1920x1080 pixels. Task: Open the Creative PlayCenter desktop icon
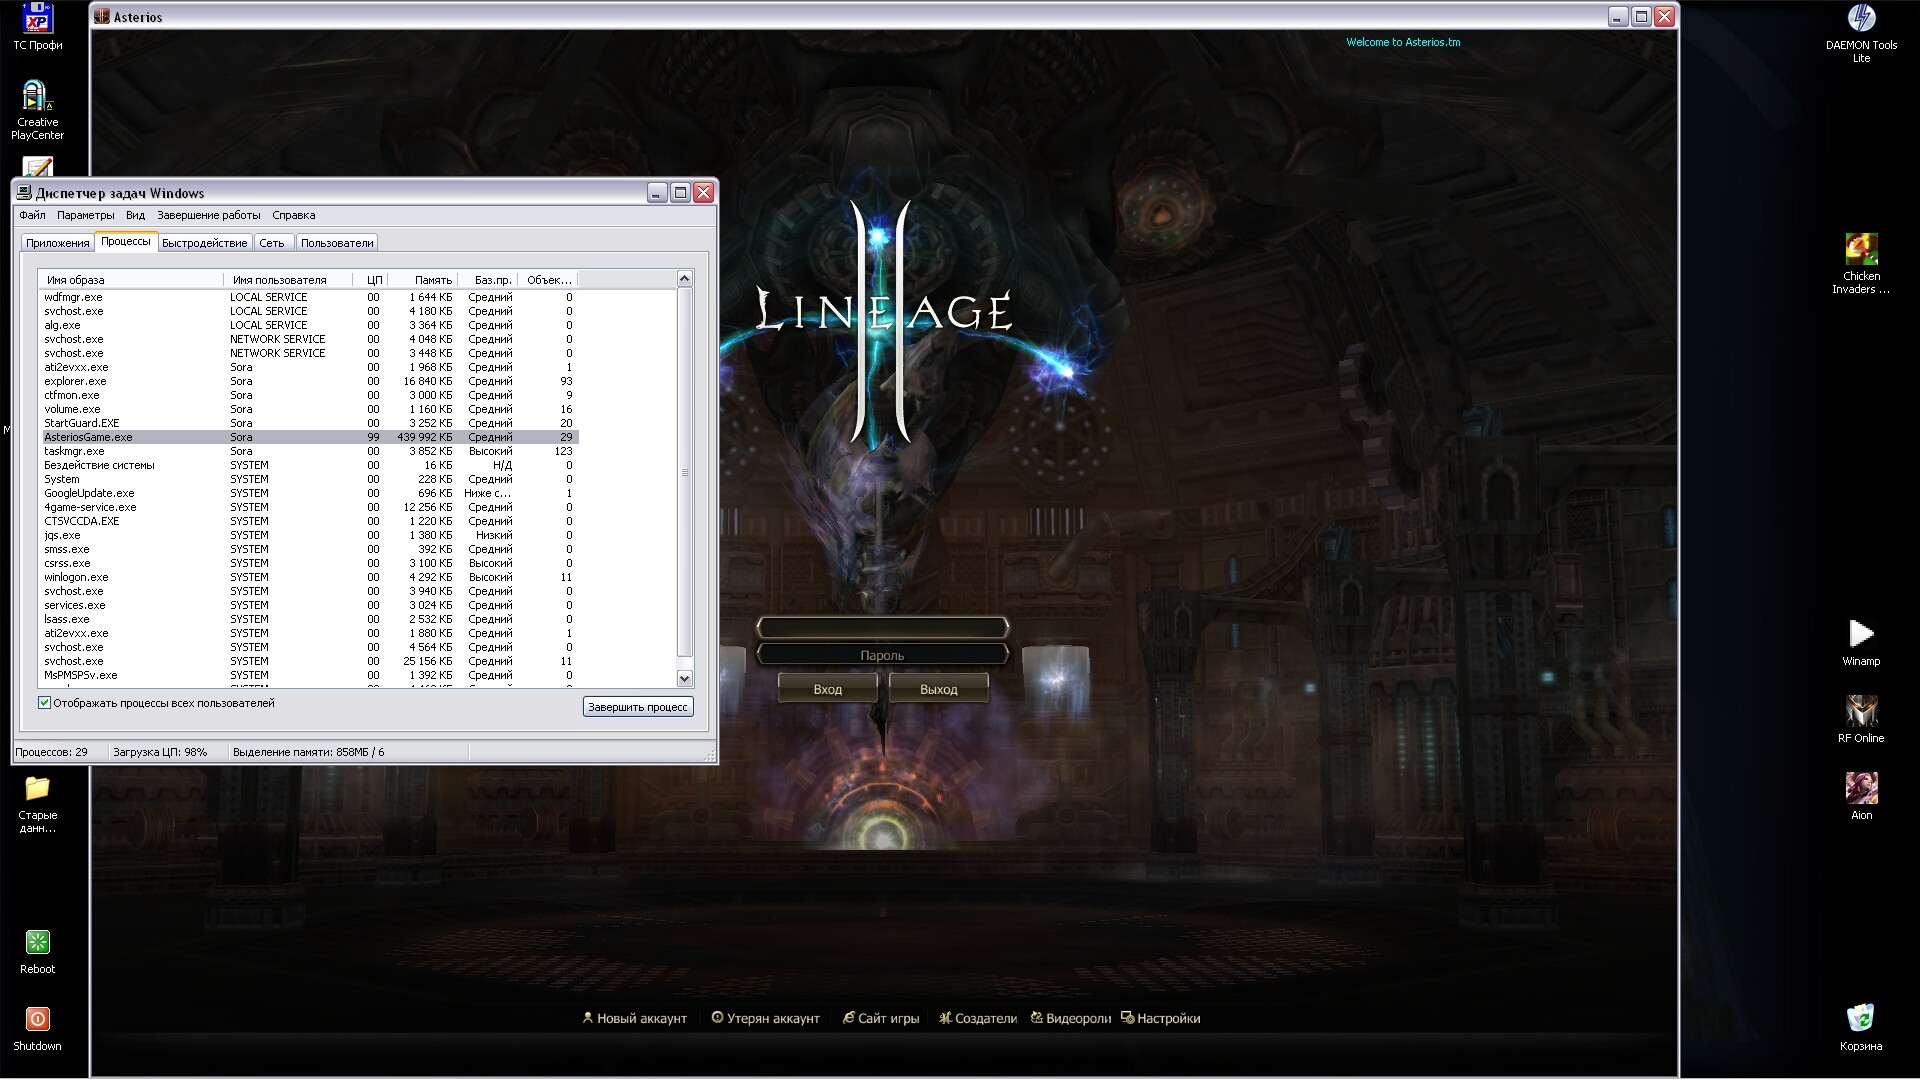(37, 110)
